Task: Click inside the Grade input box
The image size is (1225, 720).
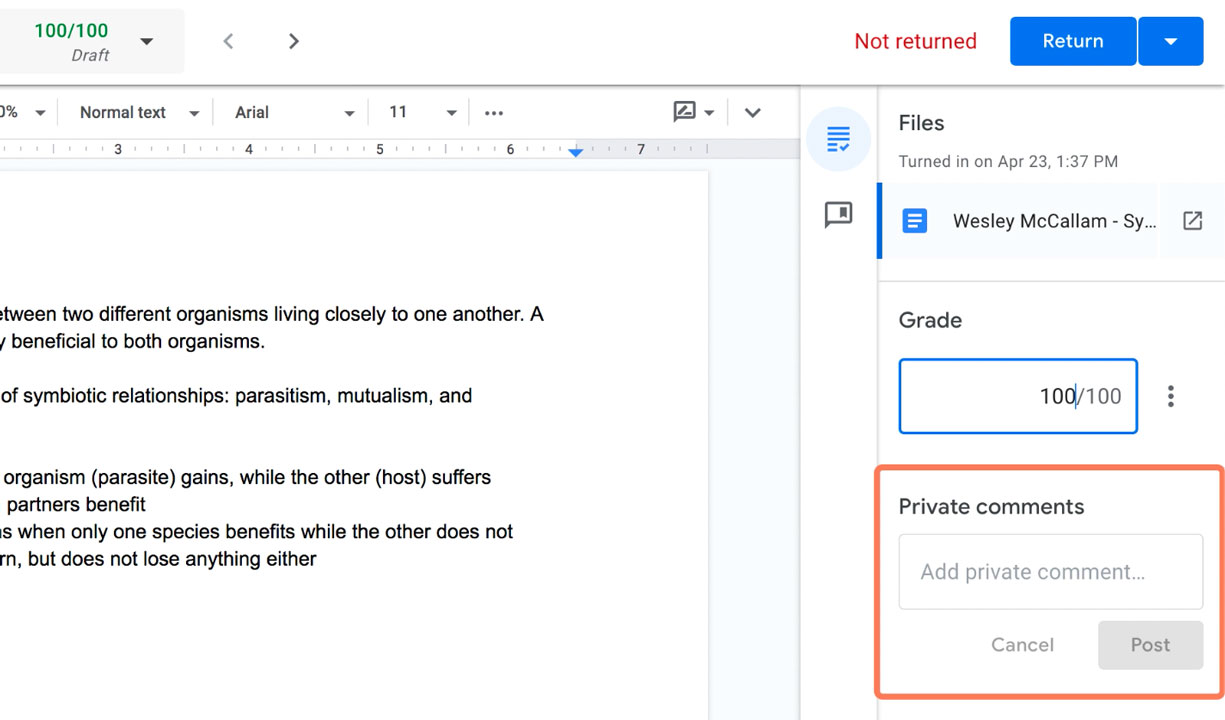Action: (x=1017, y=396)
